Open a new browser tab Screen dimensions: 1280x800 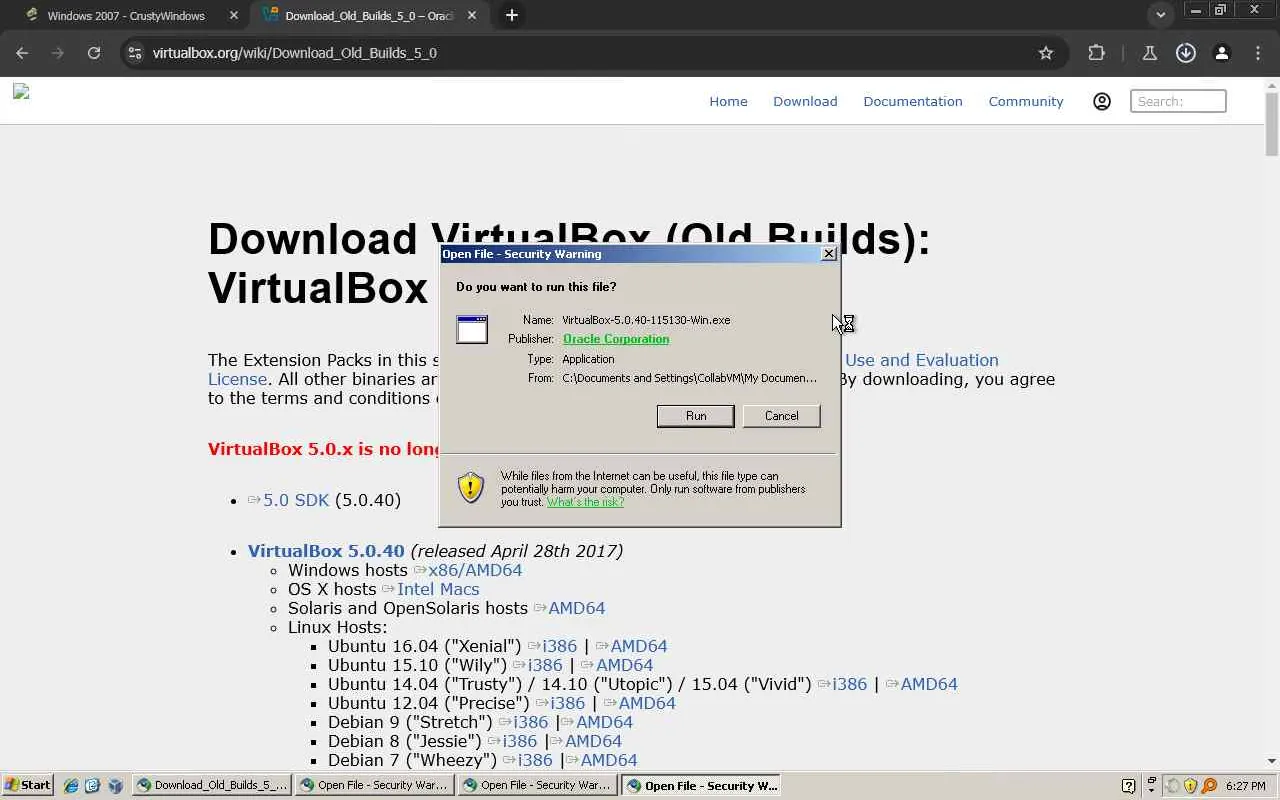click(512, 15)
